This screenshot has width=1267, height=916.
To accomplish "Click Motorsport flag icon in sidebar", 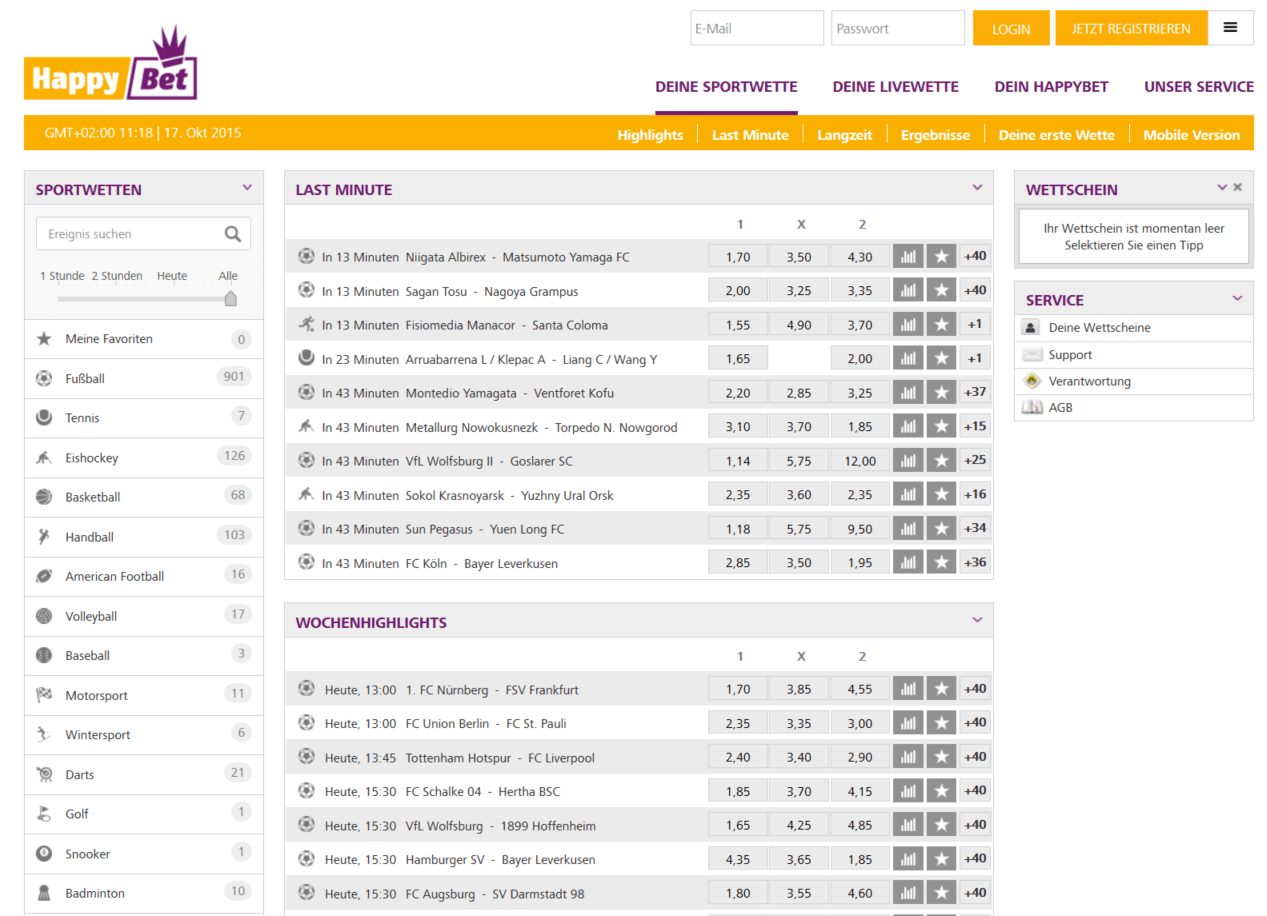I will click(44, 695).
